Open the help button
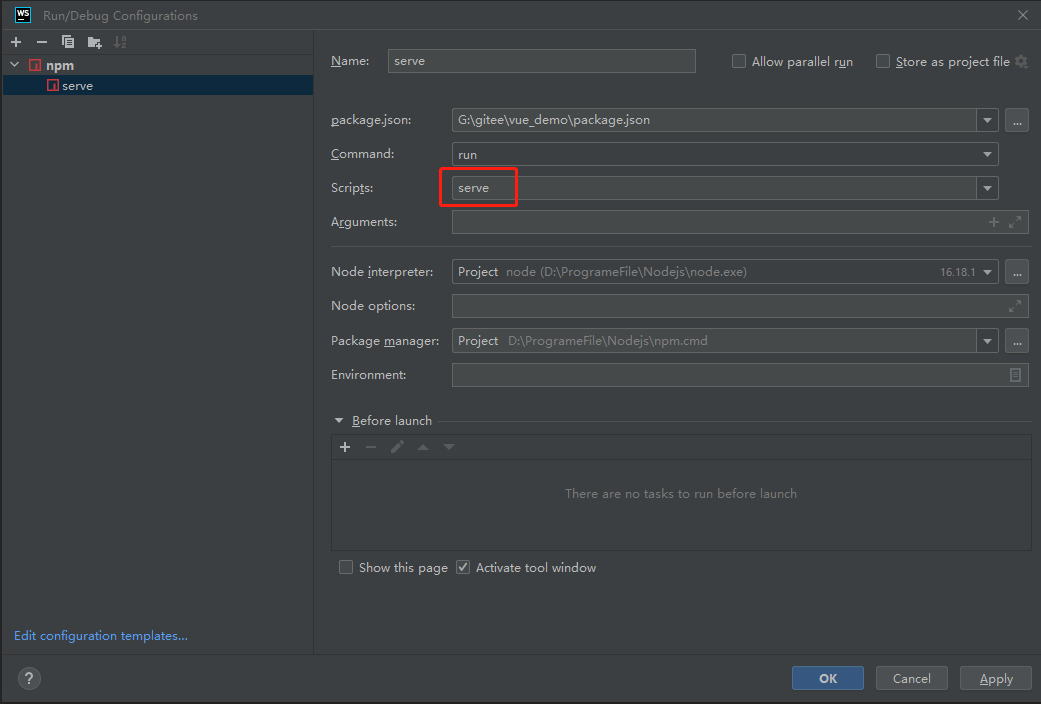Viewport: 1041px width, 704px height. pyautogui.click(x=28, y=678)
